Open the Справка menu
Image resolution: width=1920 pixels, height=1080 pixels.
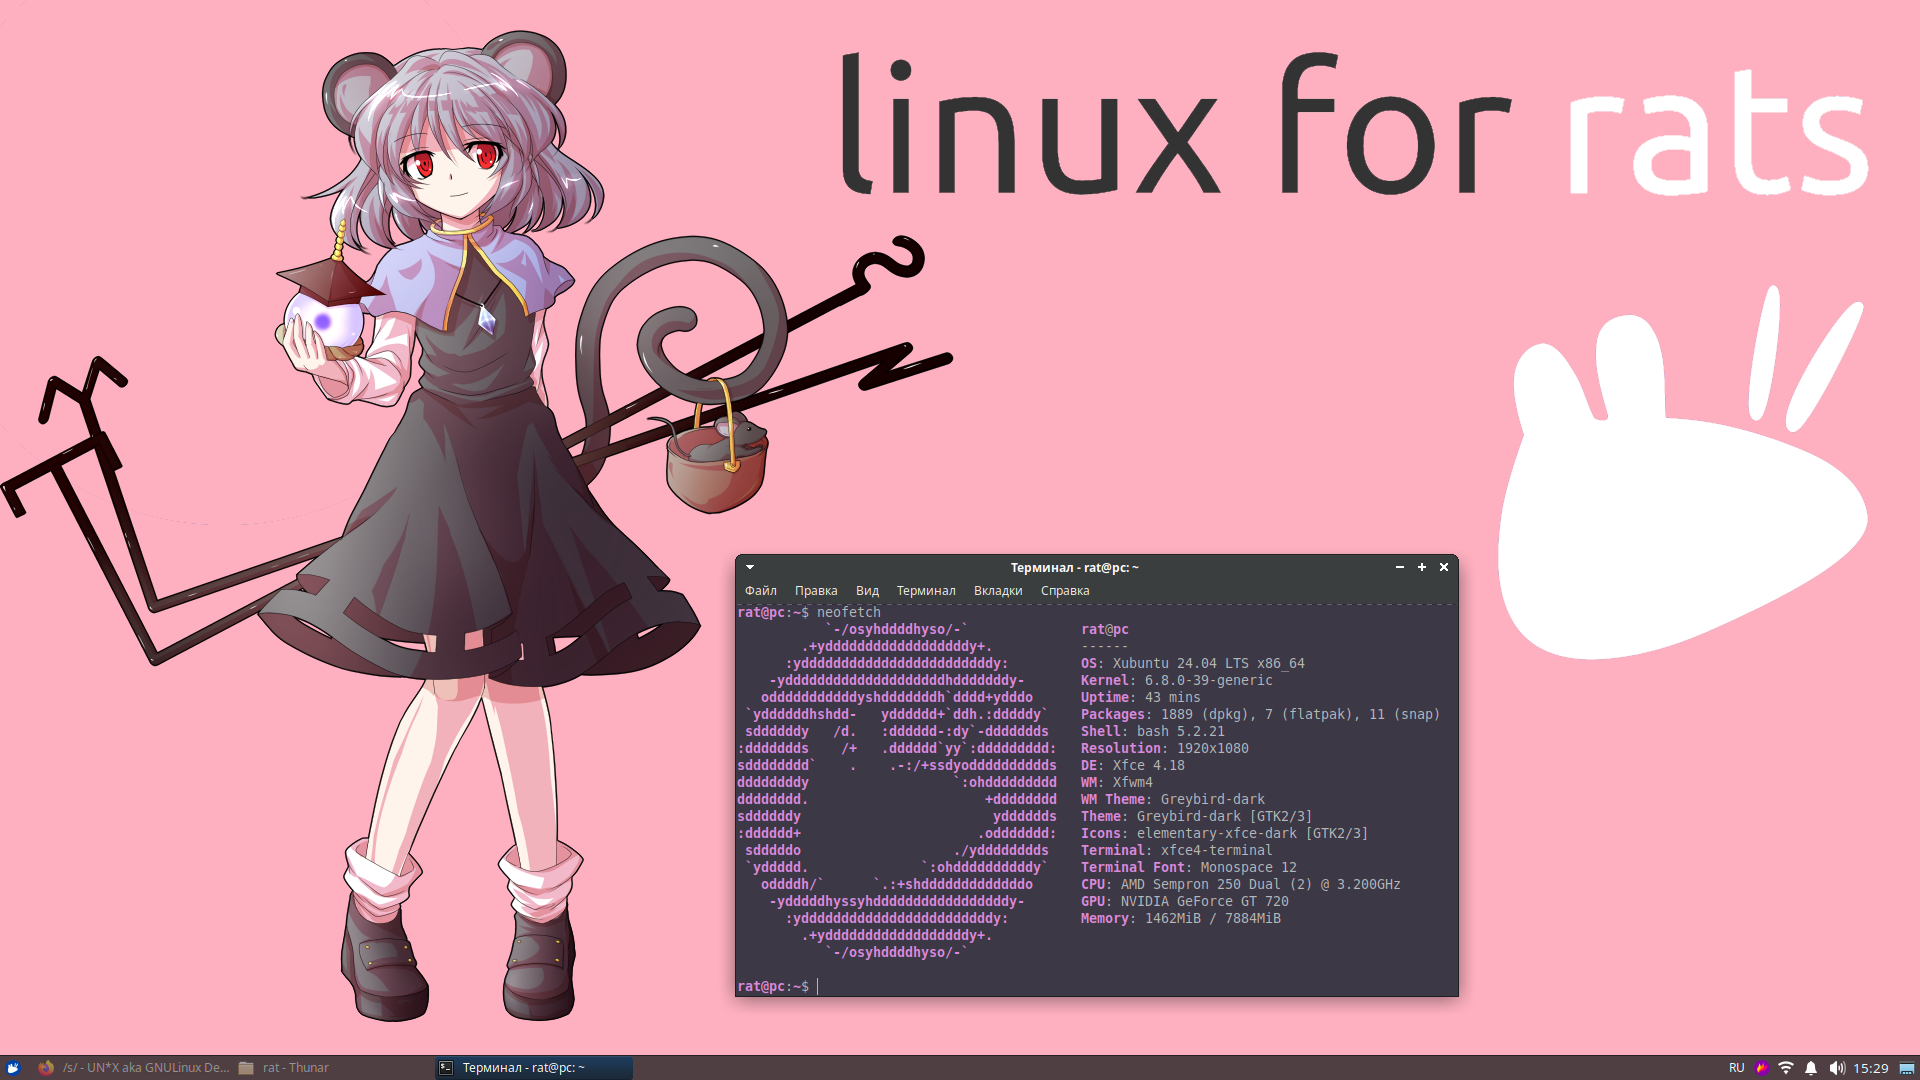1065,591
